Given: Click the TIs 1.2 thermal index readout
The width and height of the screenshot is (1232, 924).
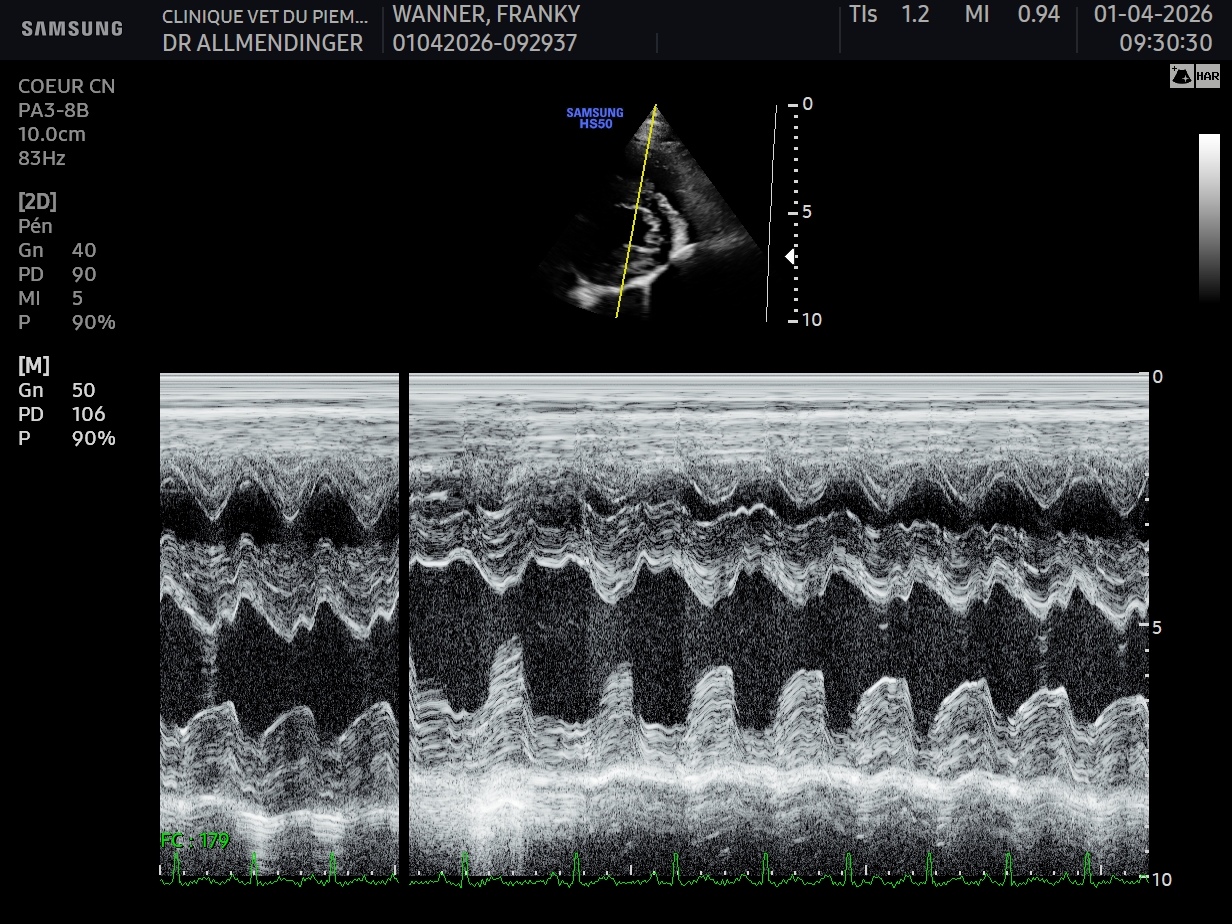Looking at the screenshot, I should coord(889,15).
